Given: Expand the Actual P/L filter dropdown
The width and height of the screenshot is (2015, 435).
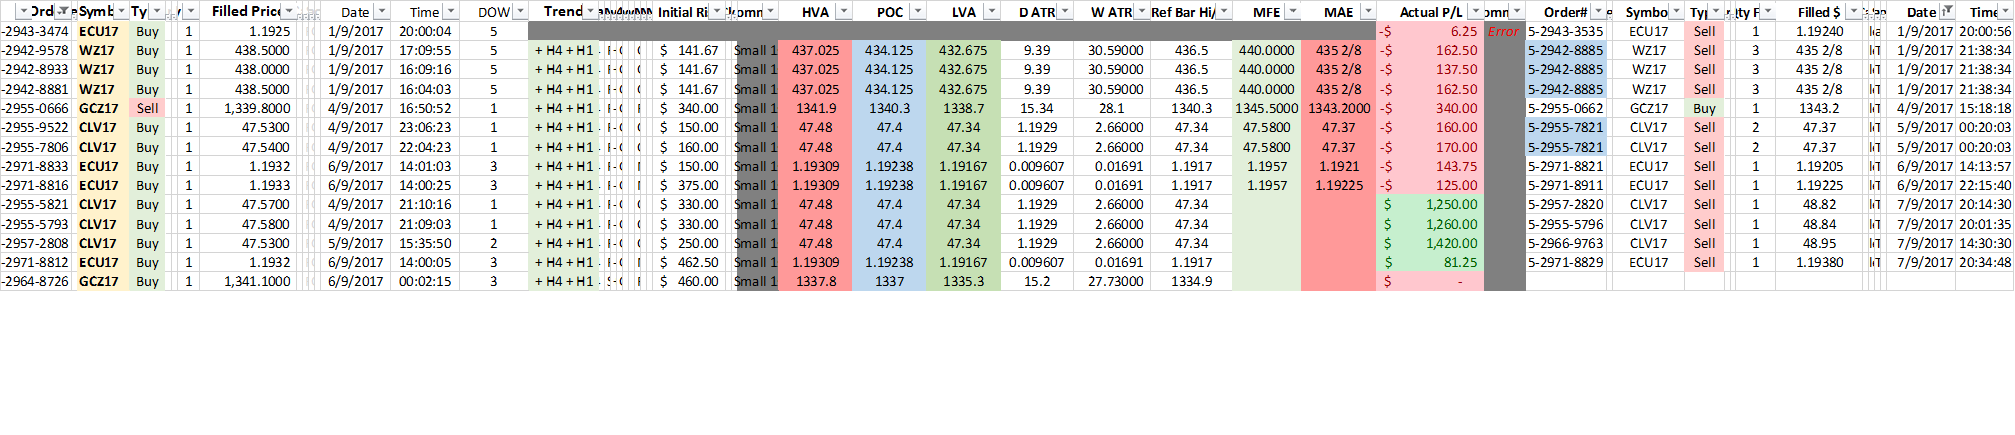Looking at the screenshot, I should tap(1475, 11).
